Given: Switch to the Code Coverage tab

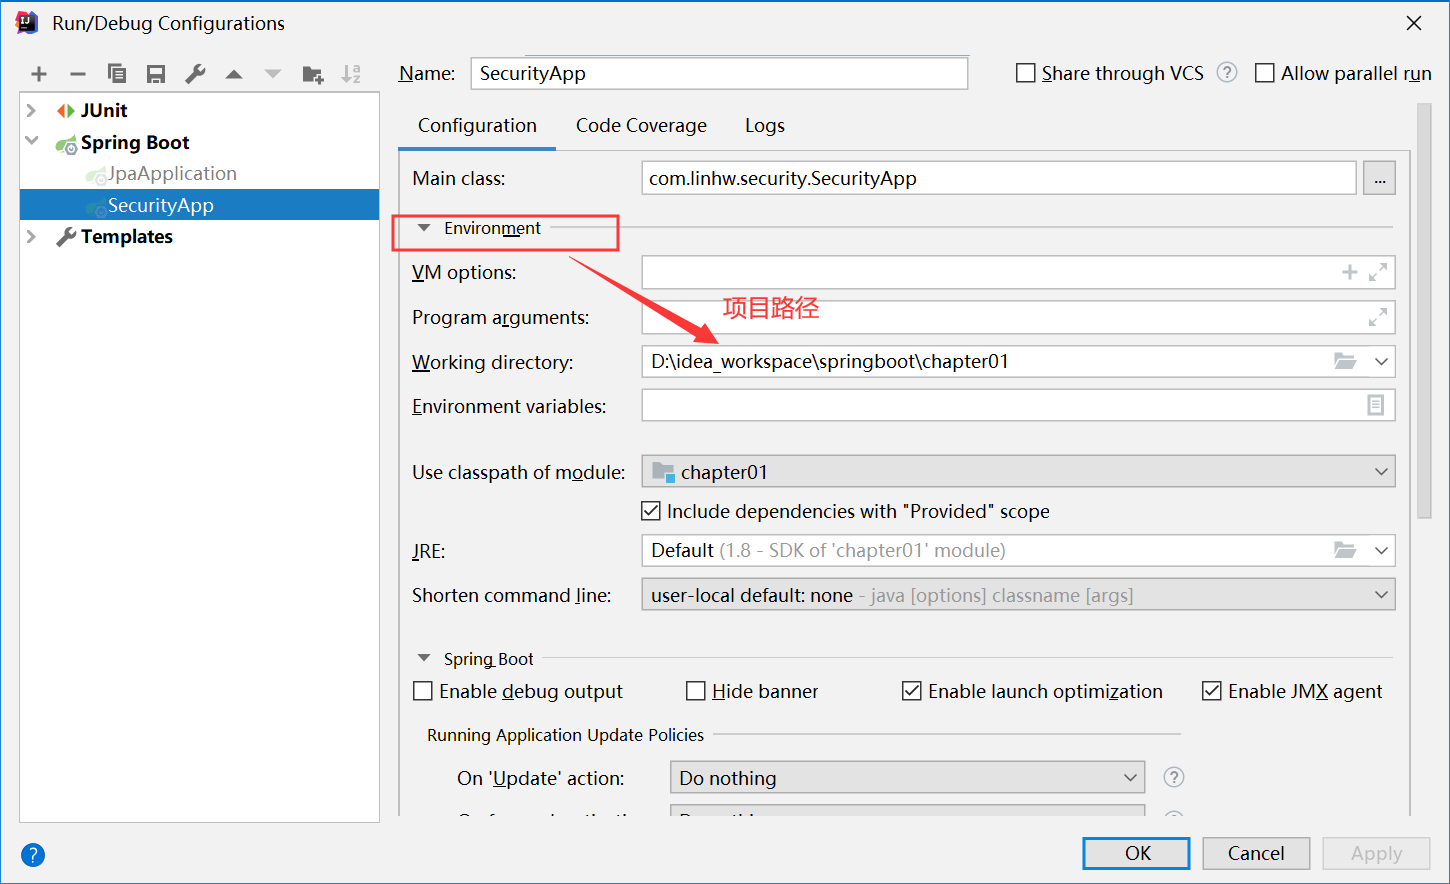Looking at the screenshot, I should (641, 126).
